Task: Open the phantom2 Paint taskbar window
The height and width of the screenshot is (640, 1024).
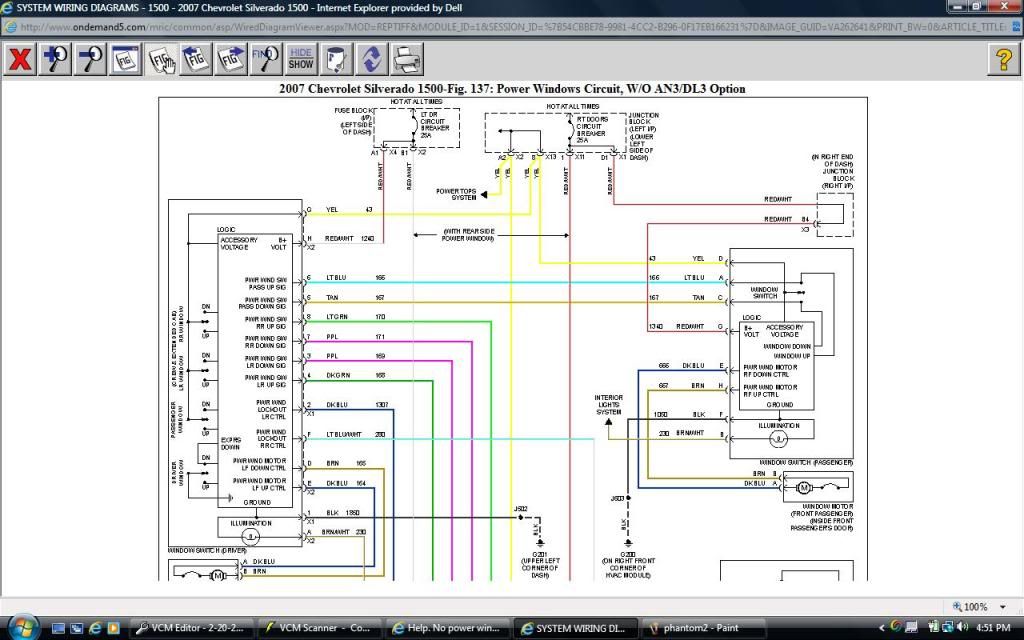Action: tap(699, 628)
